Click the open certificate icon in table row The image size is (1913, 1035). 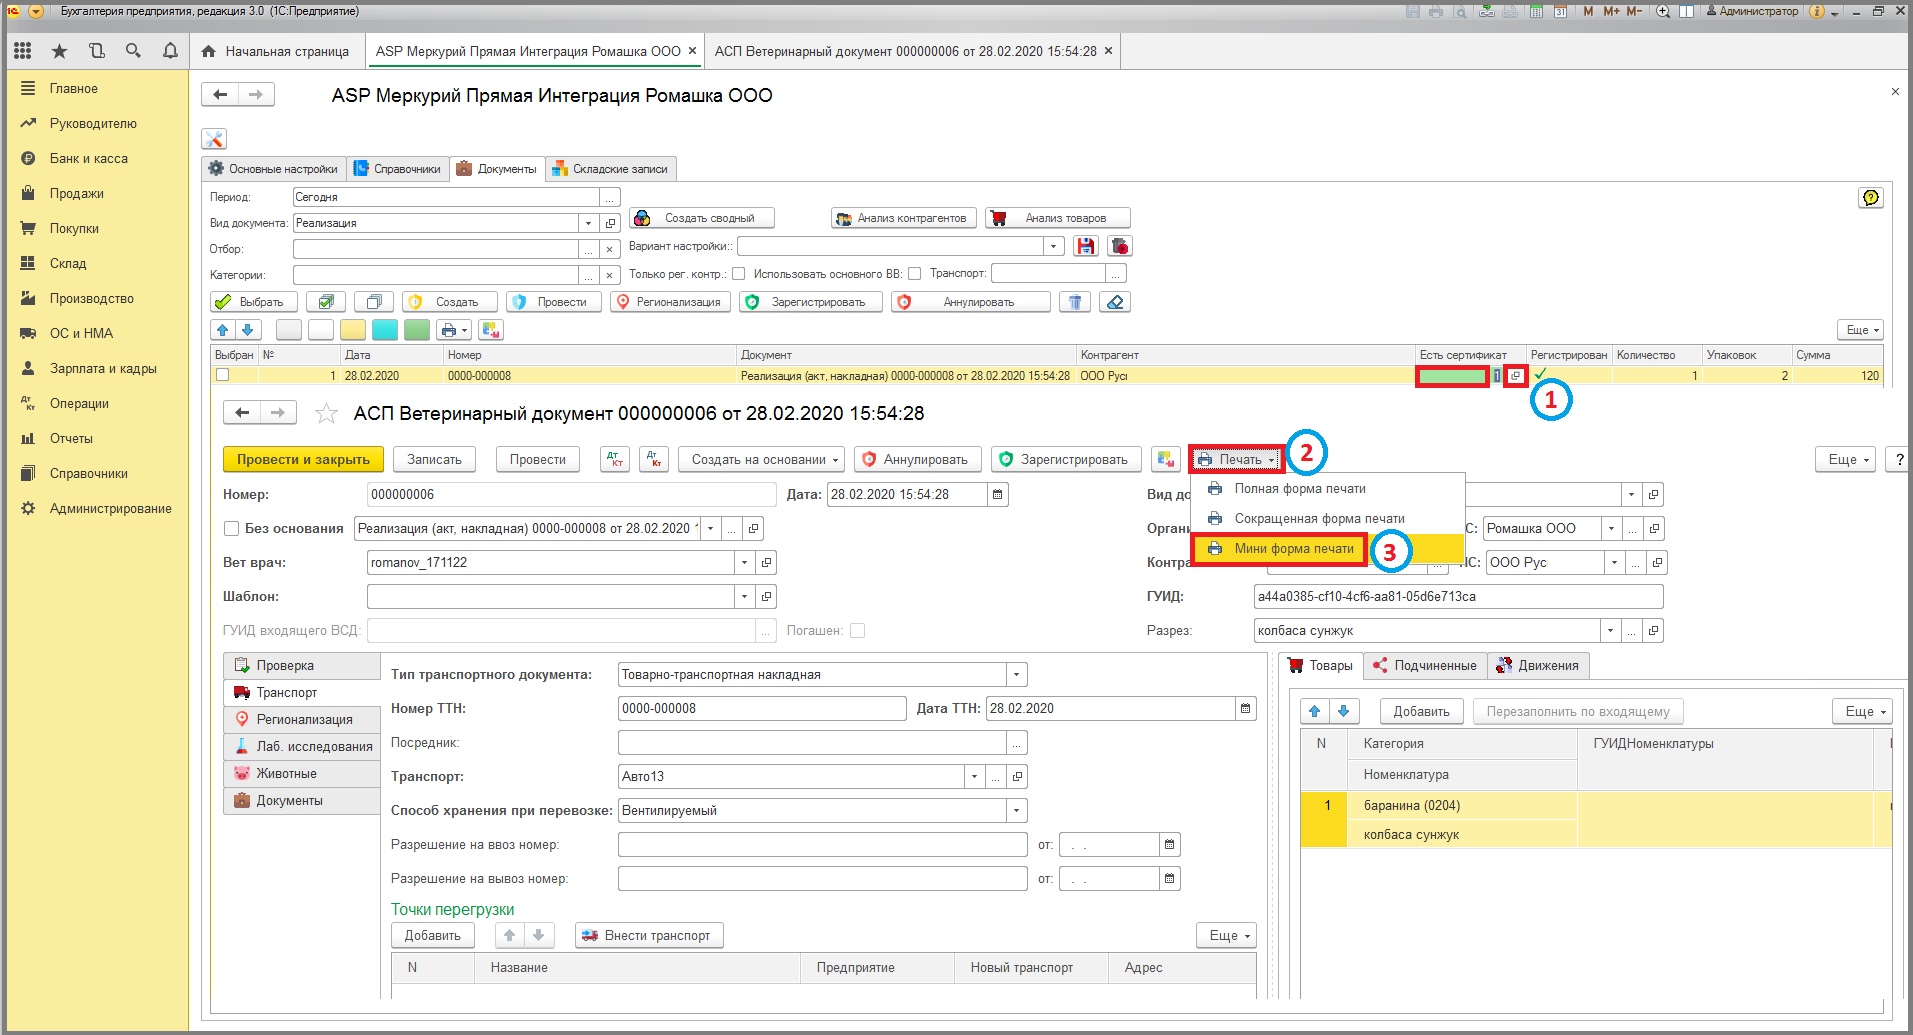[x=1516, y=376]
